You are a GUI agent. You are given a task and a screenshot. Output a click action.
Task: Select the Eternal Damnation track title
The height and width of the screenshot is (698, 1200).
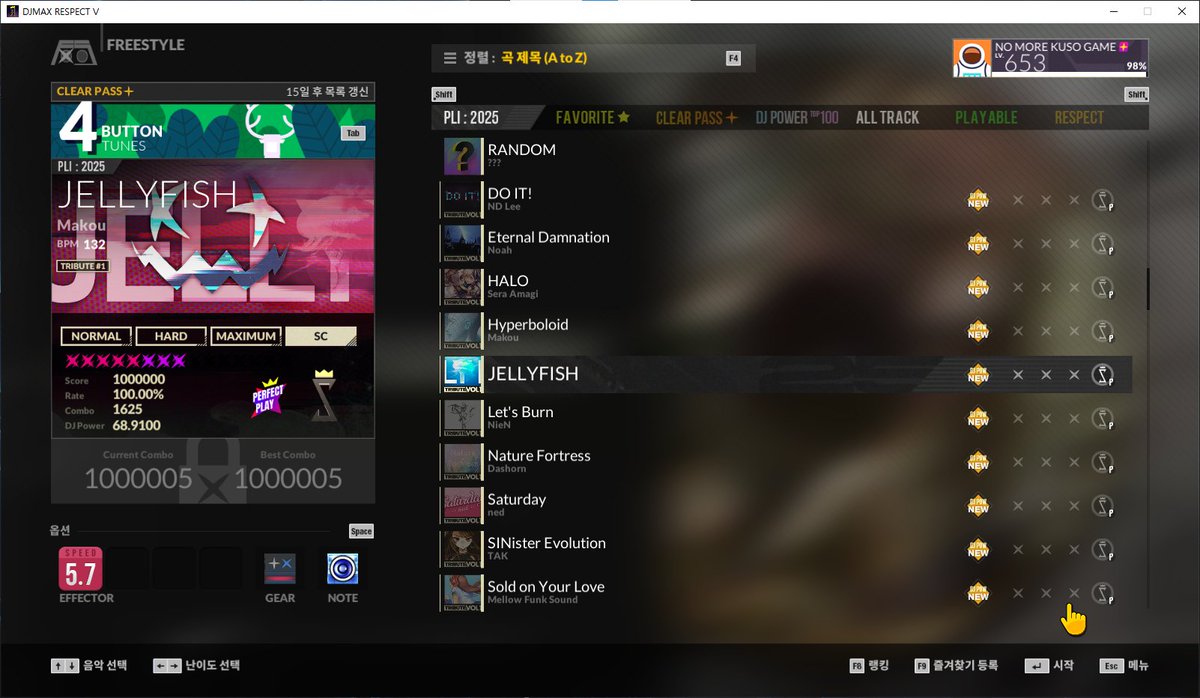[548, 237]
